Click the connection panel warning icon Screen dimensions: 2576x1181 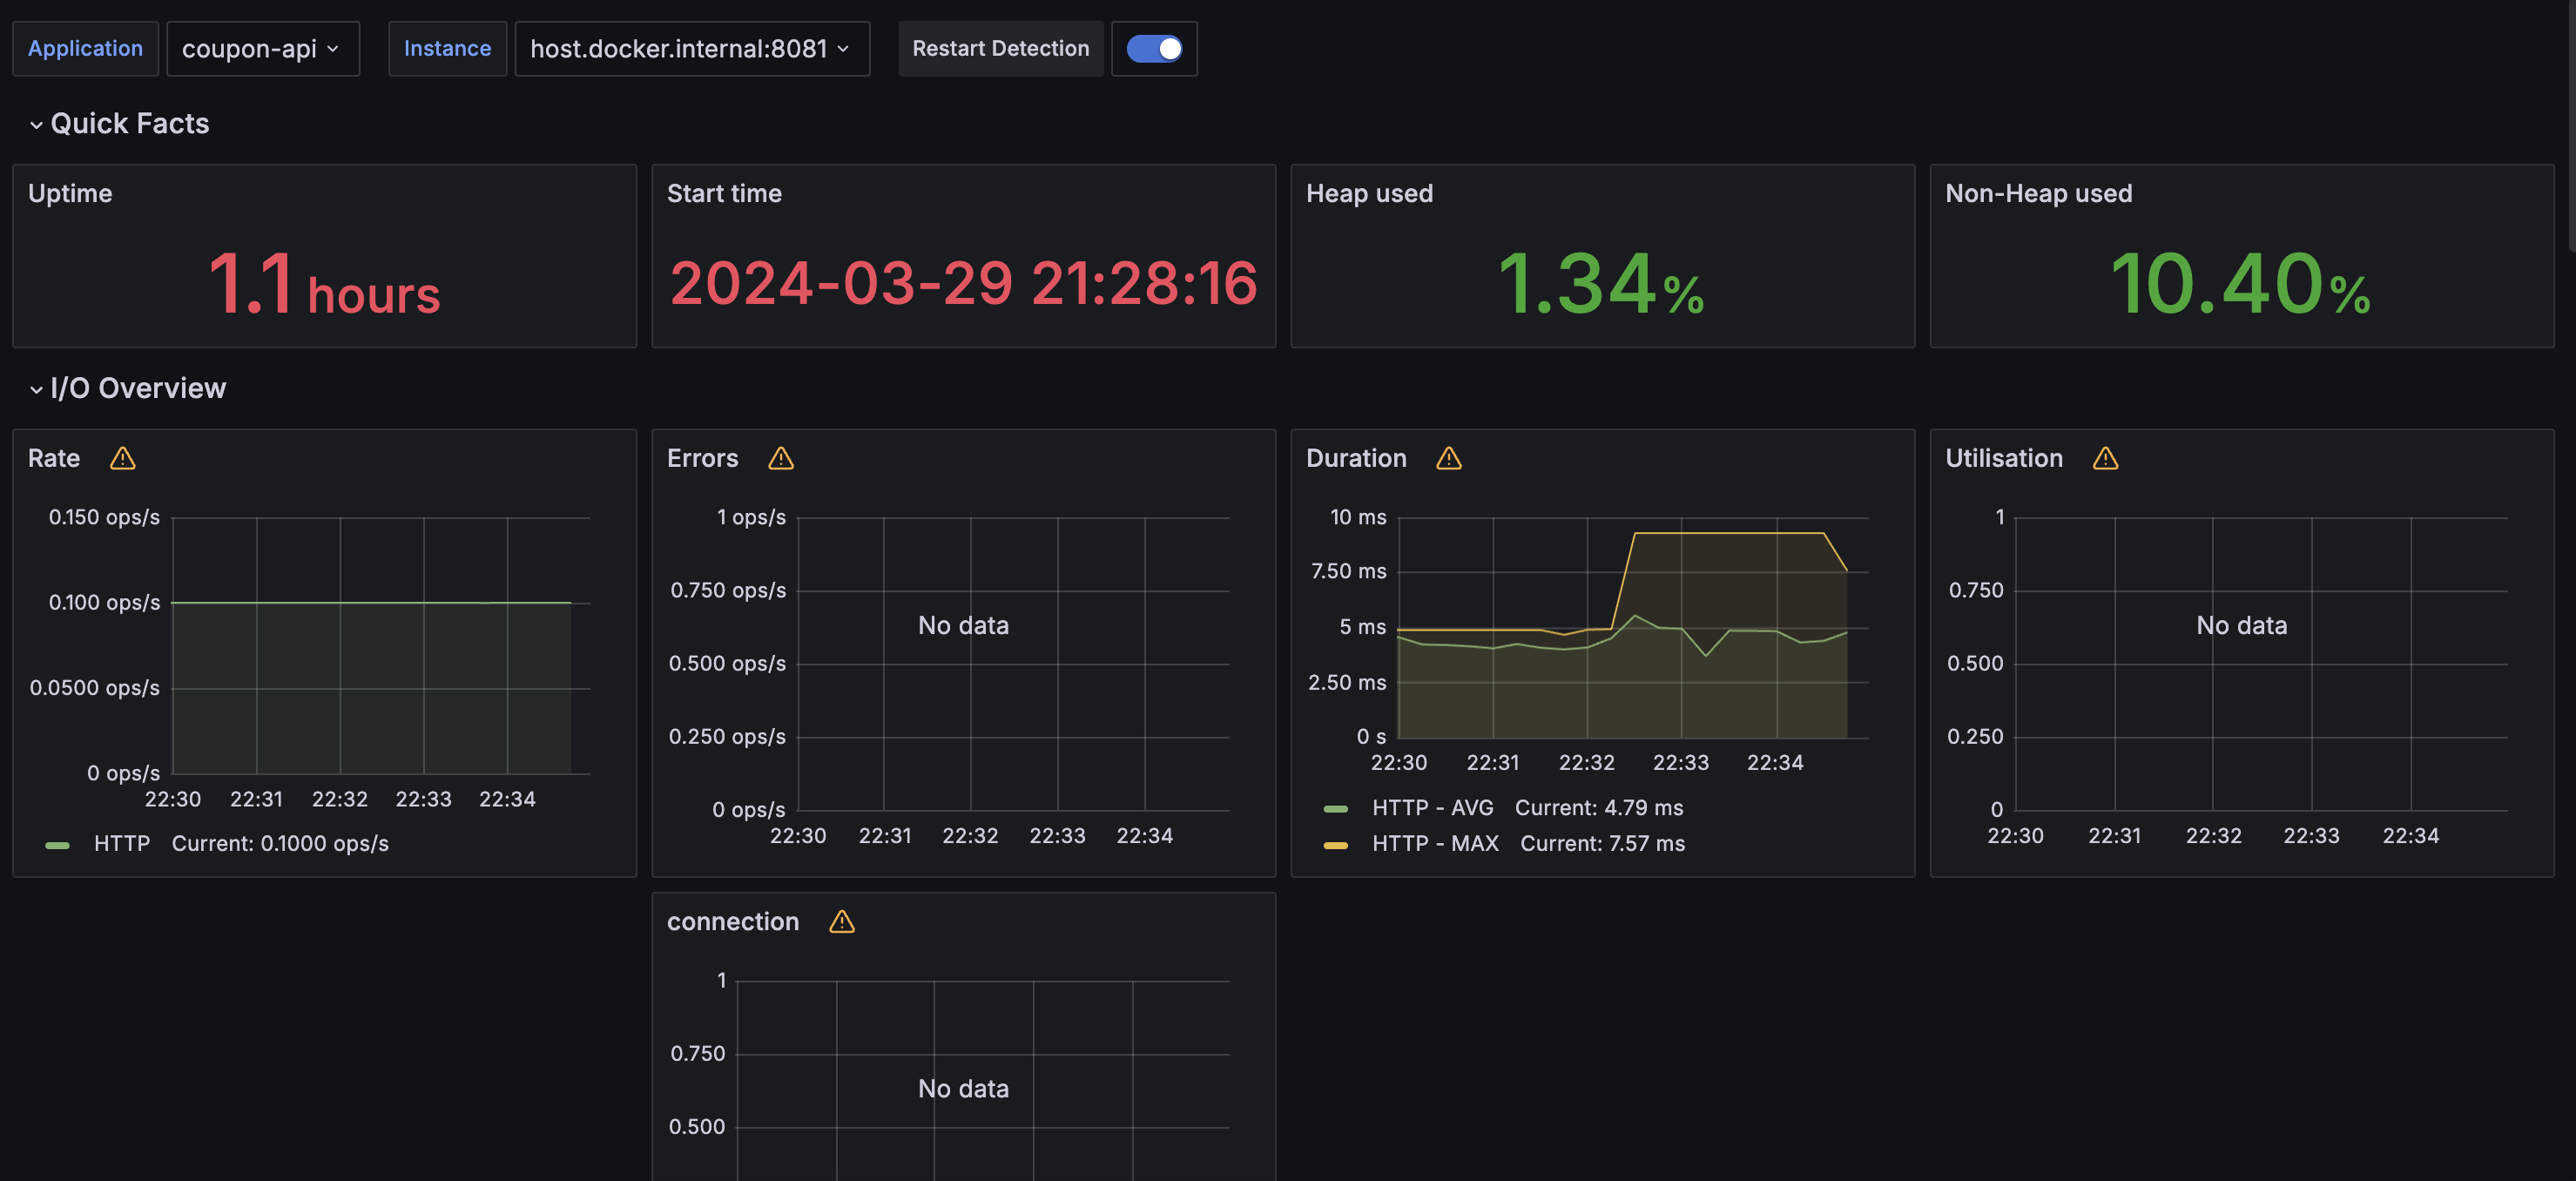841,921
